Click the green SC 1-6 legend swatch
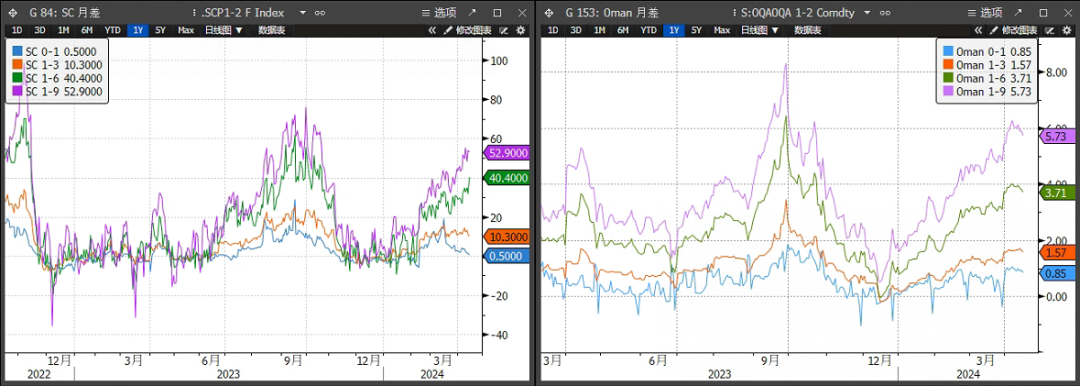 17,78
